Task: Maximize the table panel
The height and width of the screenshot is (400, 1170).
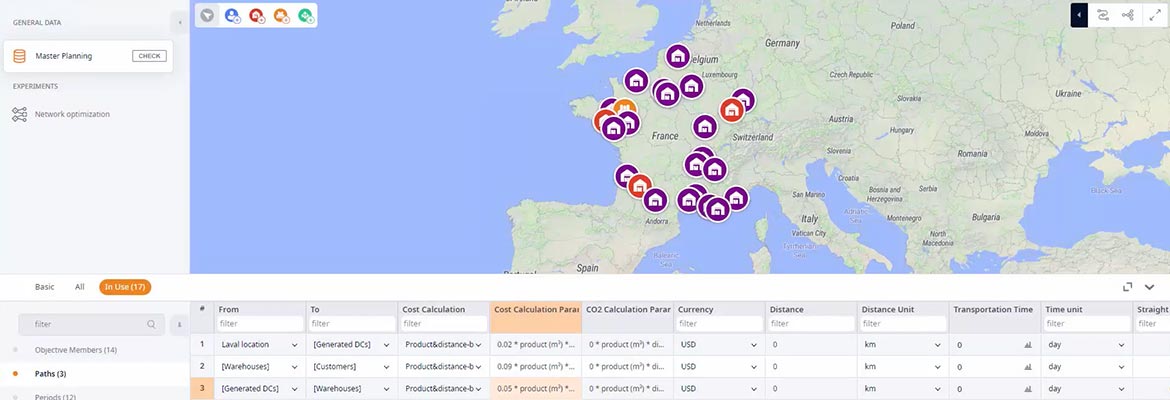Action: tap(1127, 287)
